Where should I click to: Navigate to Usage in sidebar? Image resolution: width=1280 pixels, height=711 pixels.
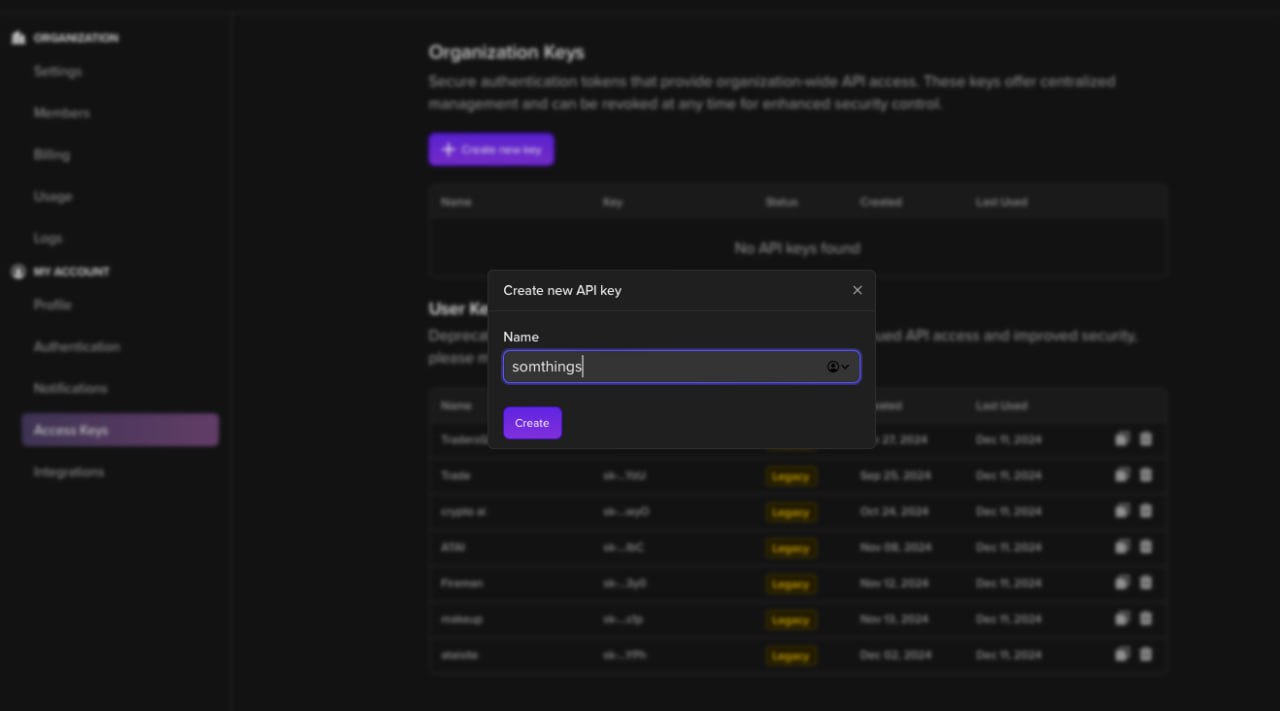point(53,197)
